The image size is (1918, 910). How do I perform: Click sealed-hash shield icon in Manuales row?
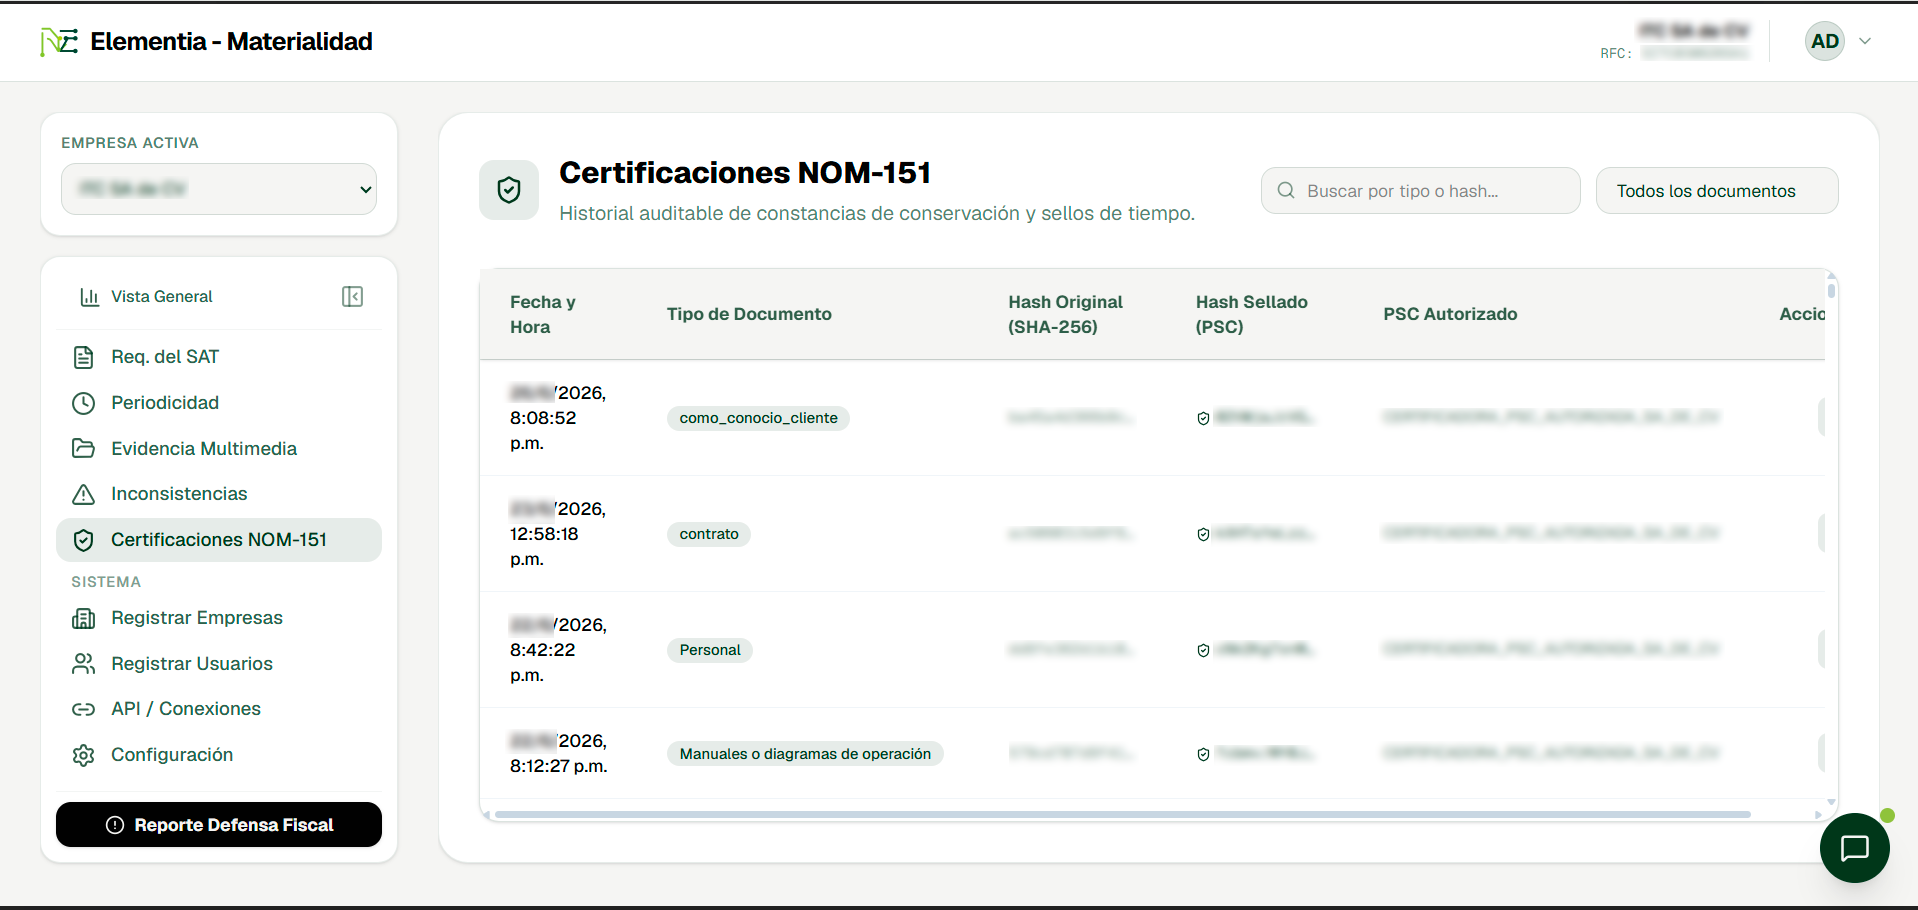click(1203, 754)
